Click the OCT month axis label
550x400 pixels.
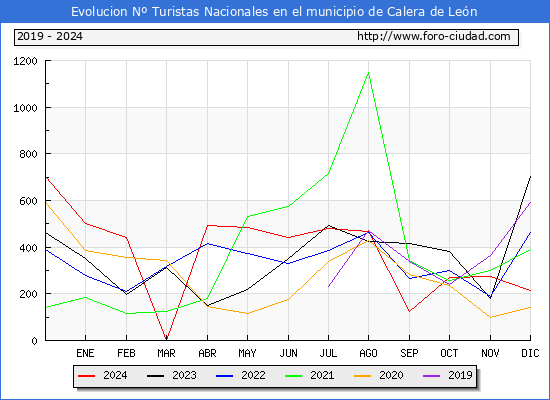[449, 353]
